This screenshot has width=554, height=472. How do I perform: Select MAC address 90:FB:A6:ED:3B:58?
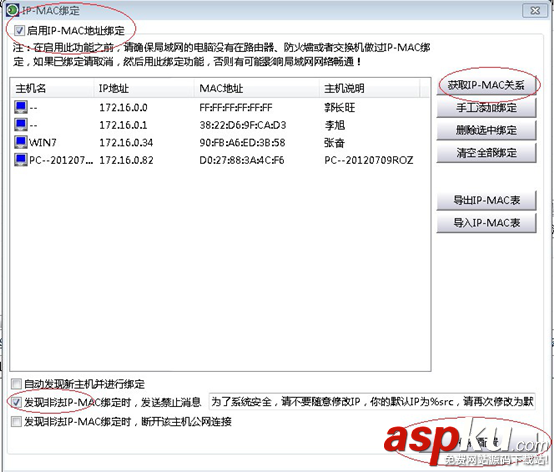pyautogui.click(x=242, y=143)
